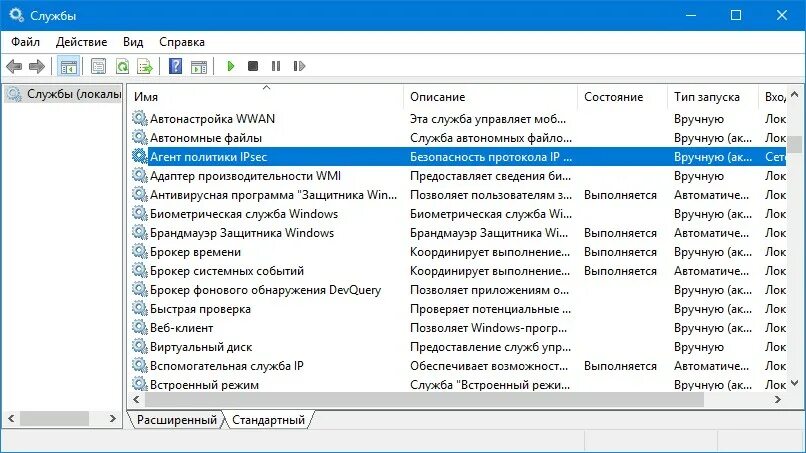Sort by the Описание column header
Viewport: 806px width, 453px height.
click(490, 97)
